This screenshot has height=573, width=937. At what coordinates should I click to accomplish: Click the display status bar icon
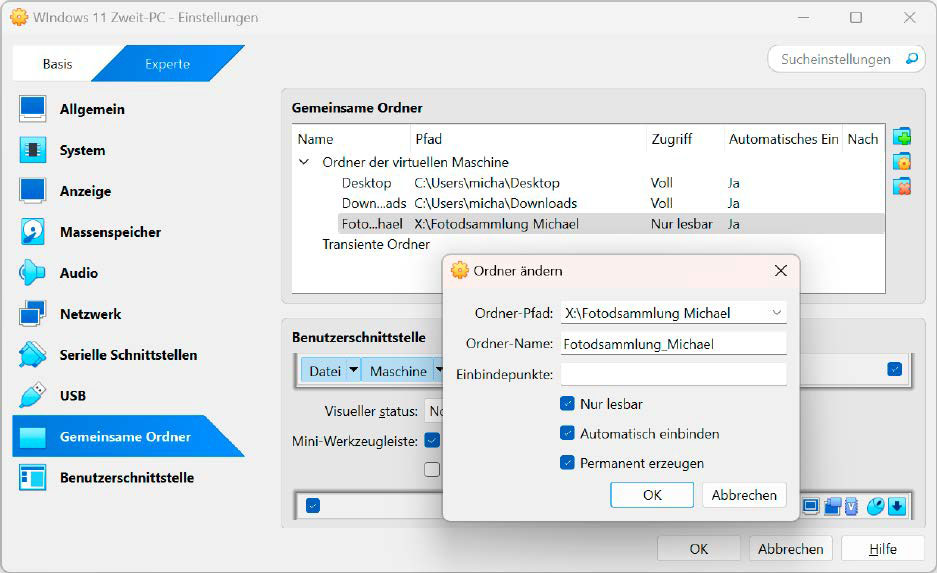pyautogui.click(x=810, y=506)
